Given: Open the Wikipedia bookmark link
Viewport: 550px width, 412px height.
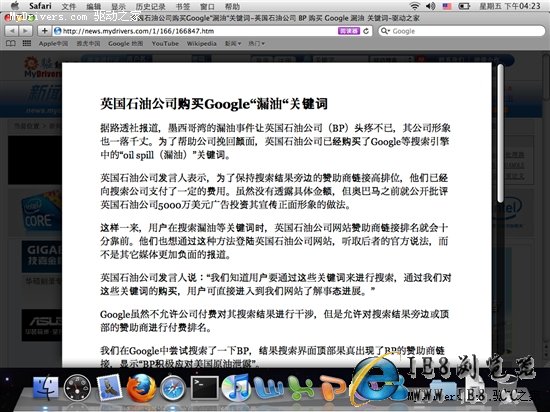Looking at the screenshot, I should click(x=201, y=43).
